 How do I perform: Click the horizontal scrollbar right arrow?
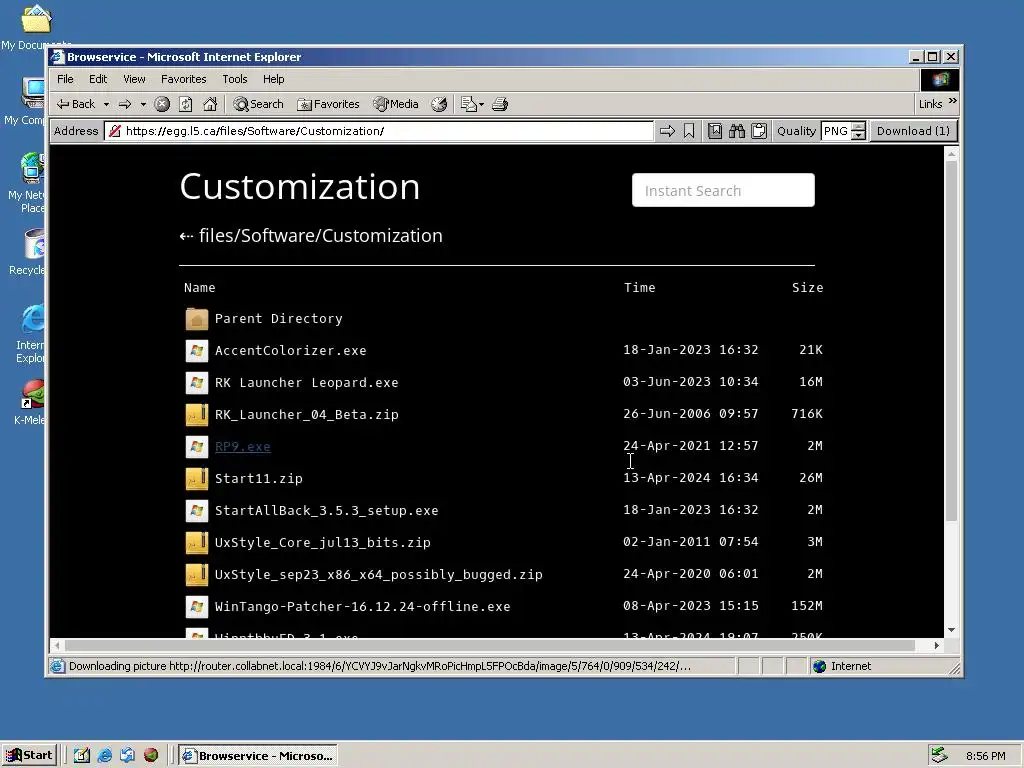pyautogui.click(x=937, y=645)
